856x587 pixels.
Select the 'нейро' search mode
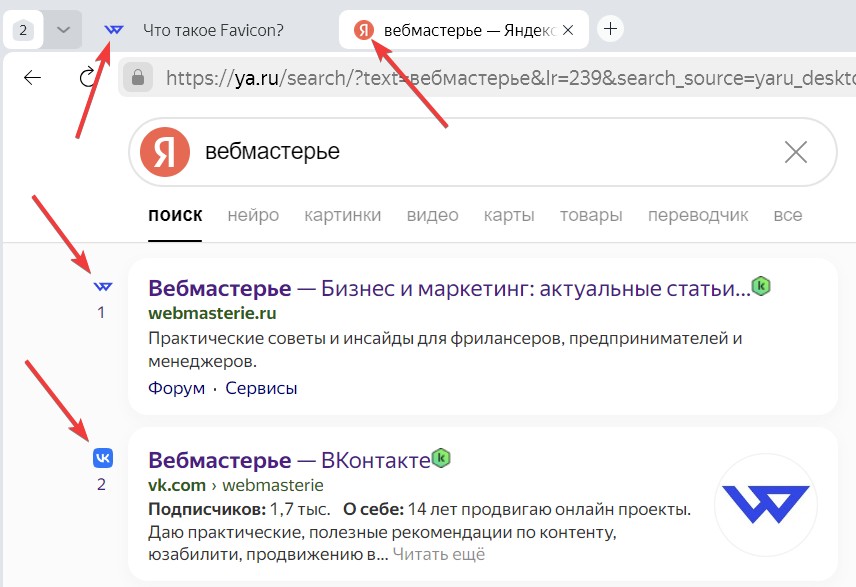click(x=252, y=215)
